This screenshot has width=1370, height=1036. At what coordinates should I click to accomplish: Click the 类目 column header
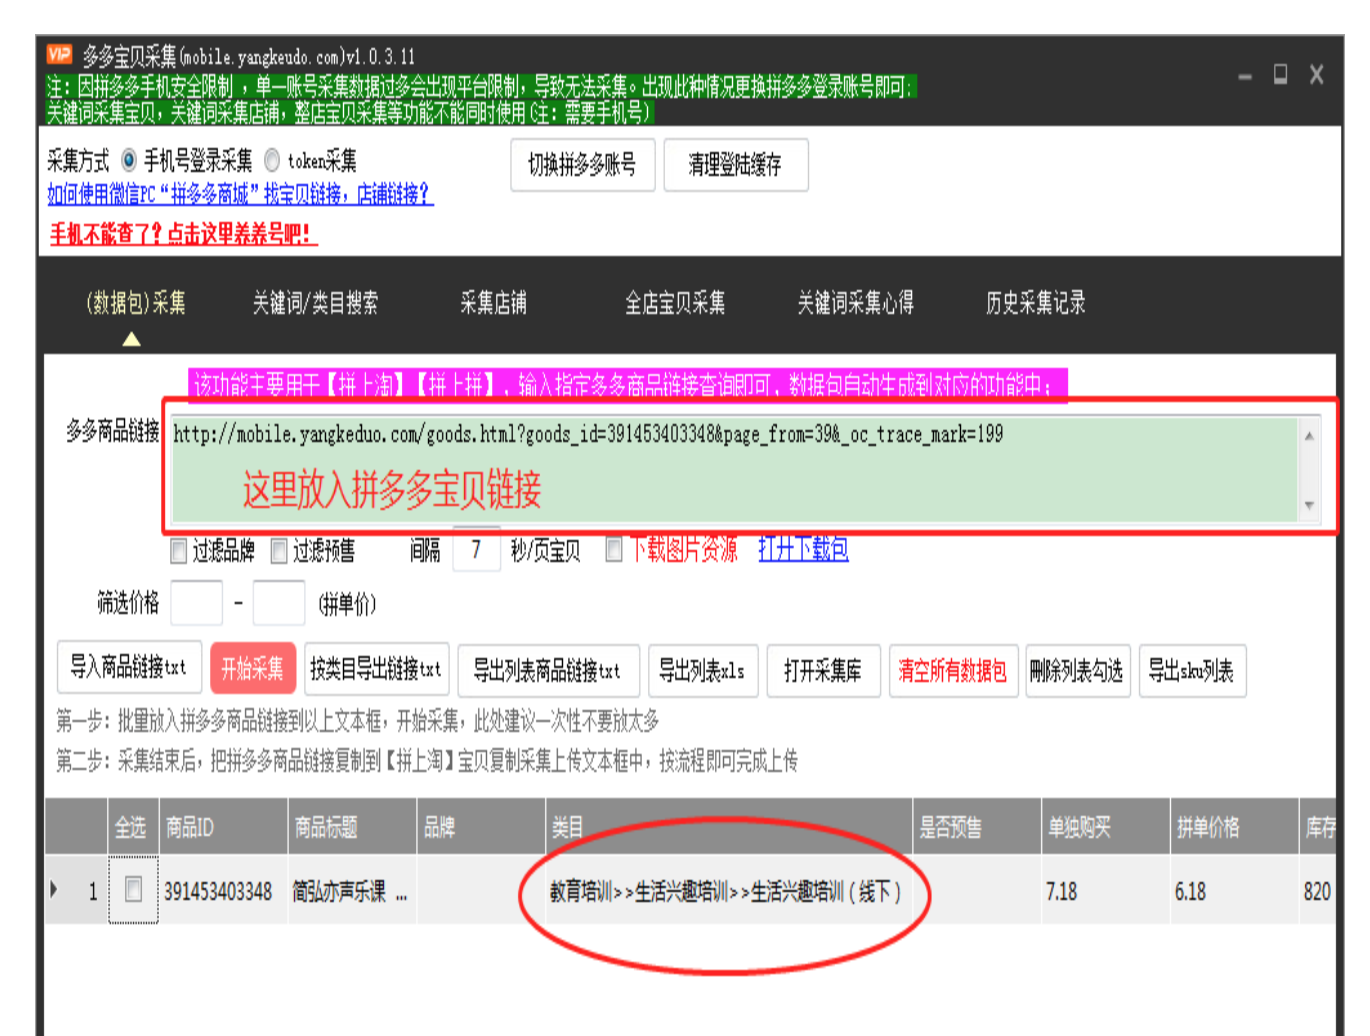coord(729,827)
